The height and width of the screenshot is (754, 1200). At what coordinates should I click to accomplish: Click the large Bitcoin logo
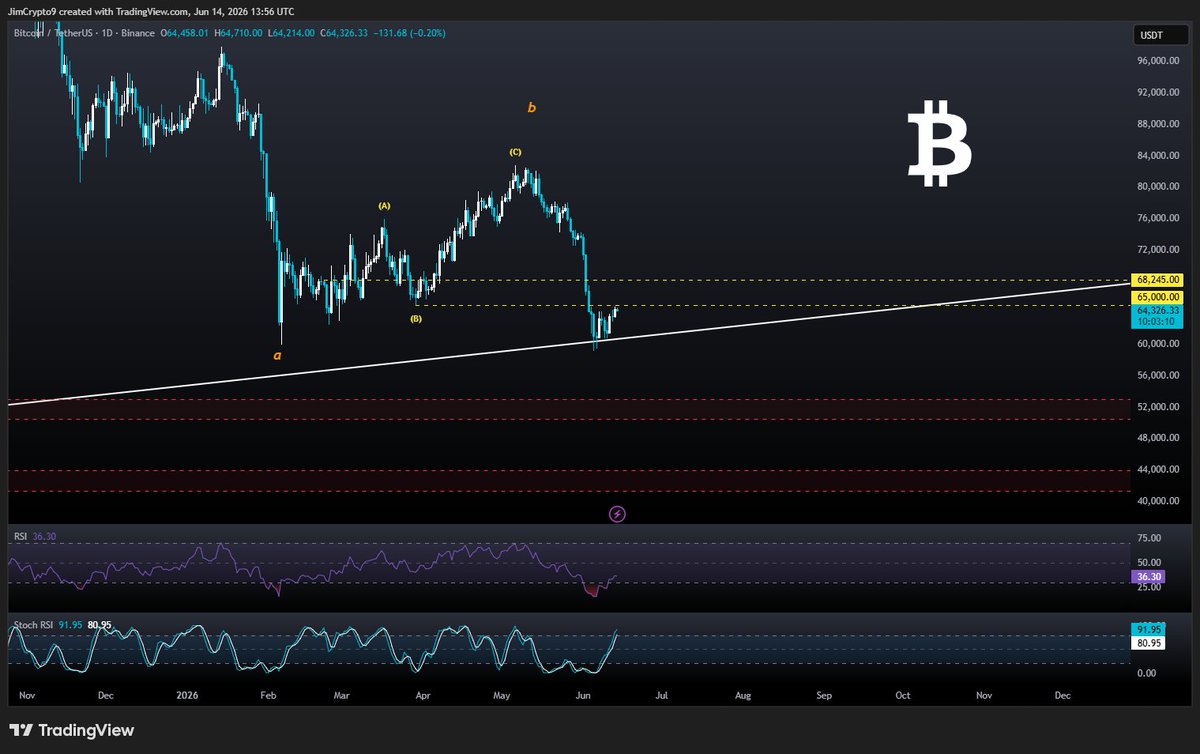(939, 142)
